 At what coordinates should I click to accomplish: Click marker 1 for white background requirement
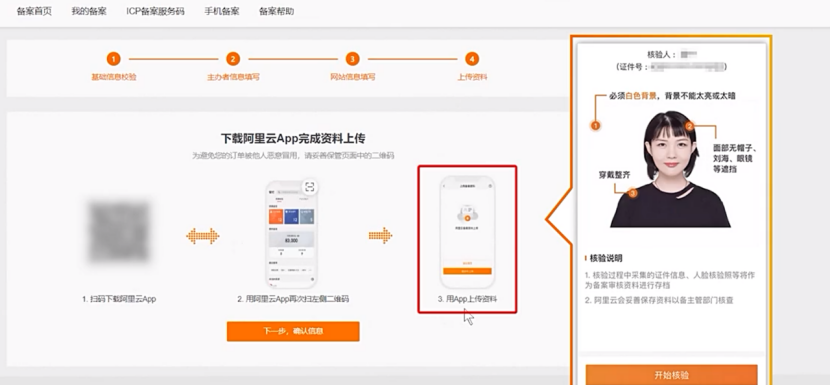tap(595, 126)
